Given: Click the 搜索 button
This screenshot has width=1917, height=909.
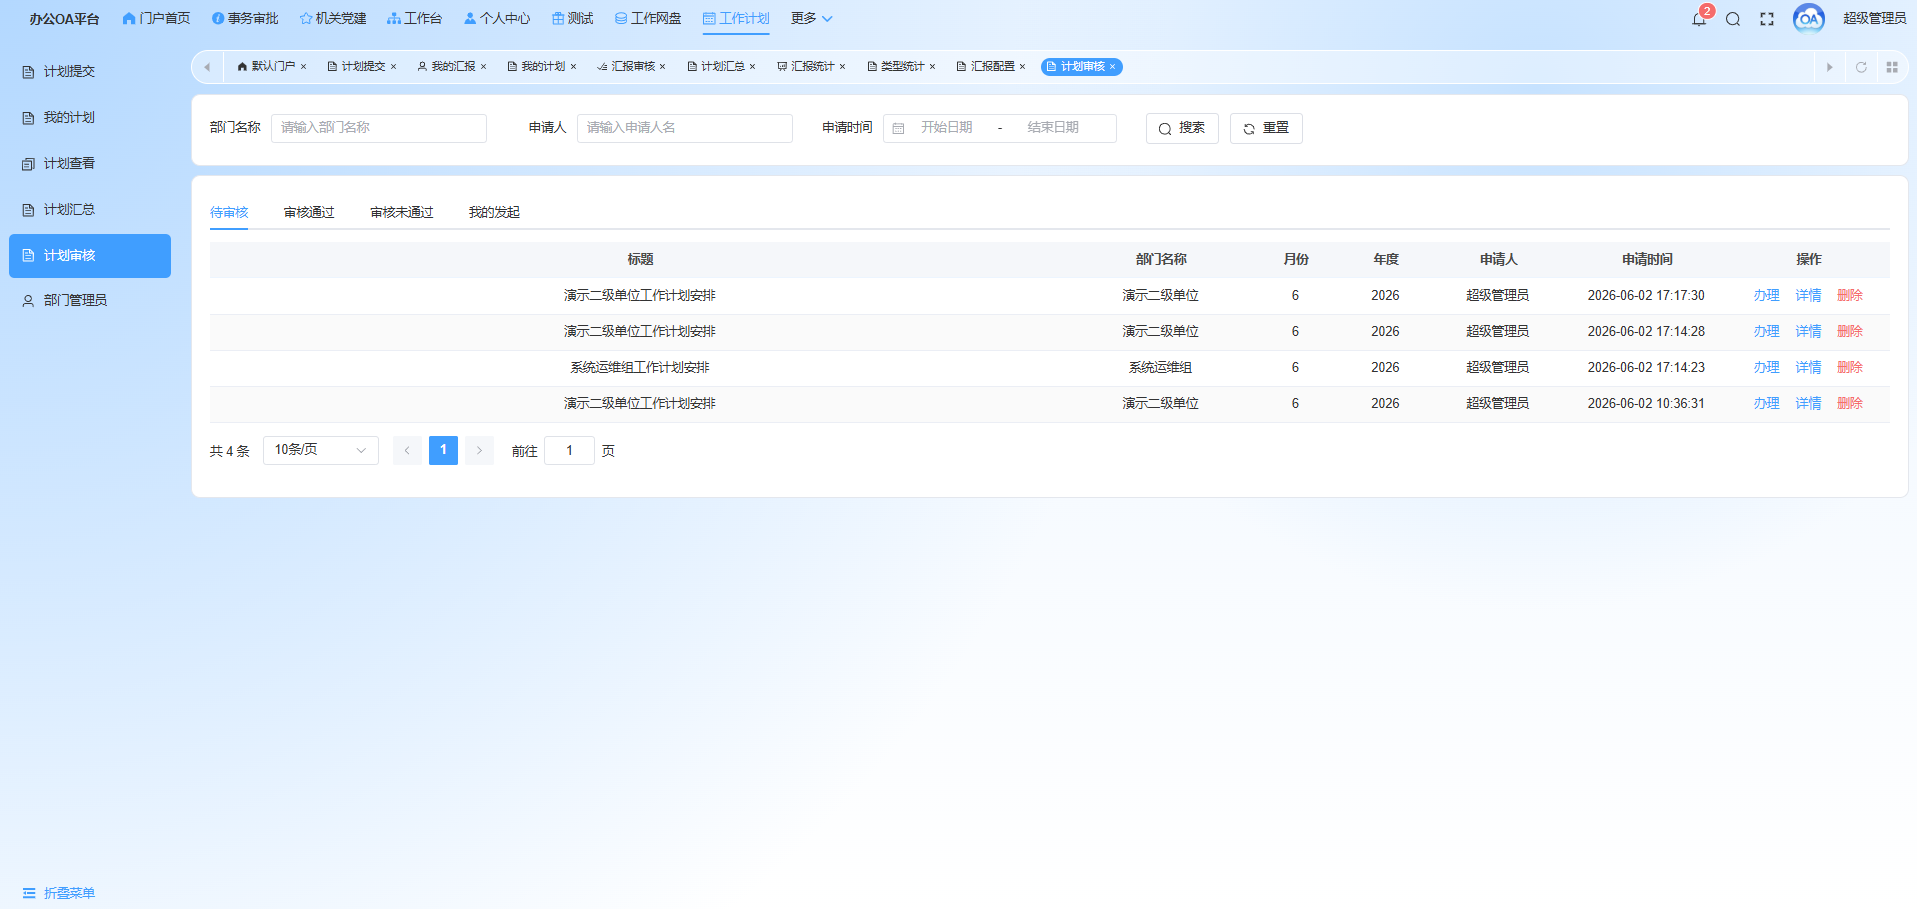Looking at the screenshot, I should pyautogui.click(x=1182, y=128).
